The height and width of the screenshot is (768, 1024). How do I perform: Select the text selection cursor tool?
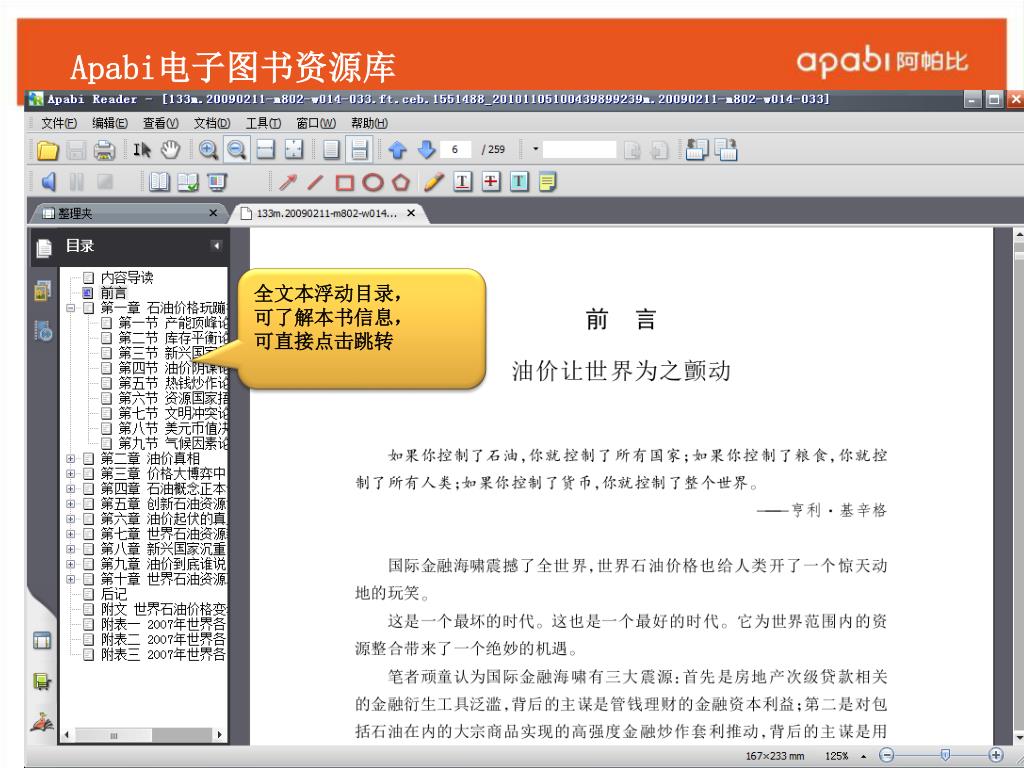(142, 150)
